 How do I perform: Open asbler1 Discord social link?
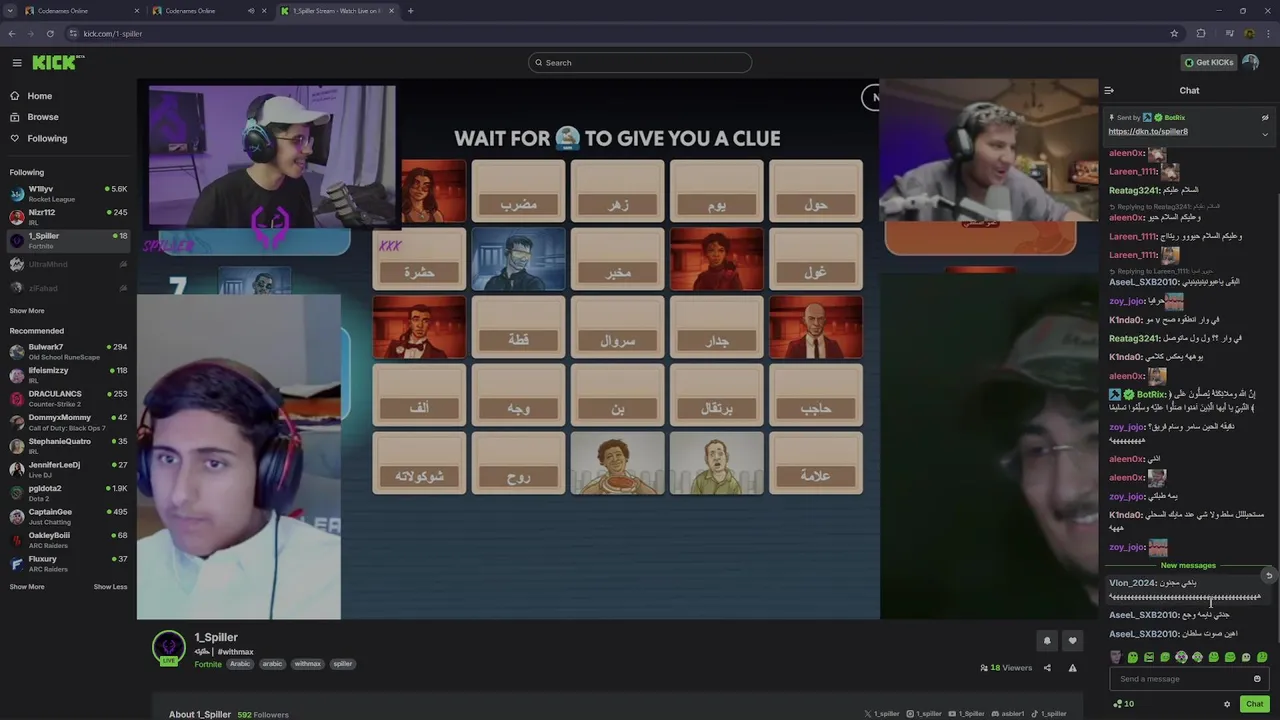pyautogui.click(x=1008, y=714)
